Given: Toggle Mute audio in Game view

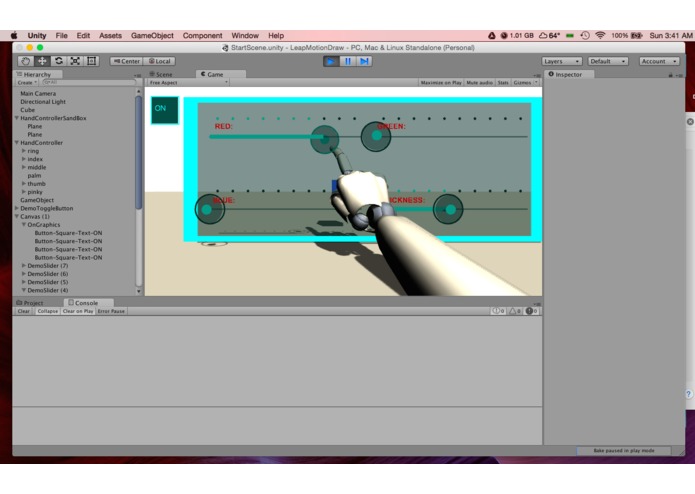Looking at the screenshot, I should pyautogui.click(x=479, y=82).
